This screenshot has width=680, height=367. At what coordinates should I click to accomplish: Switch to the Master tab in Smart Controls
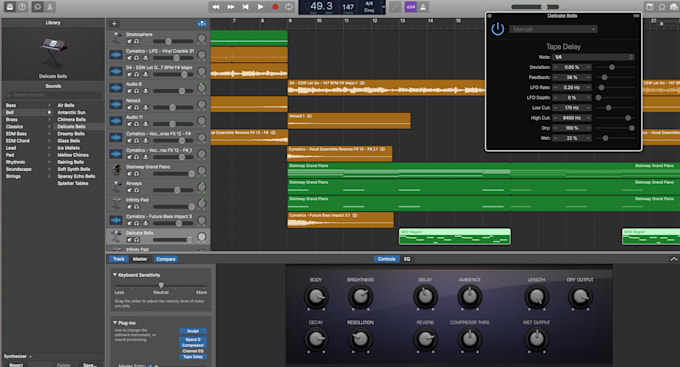point(140,259)
